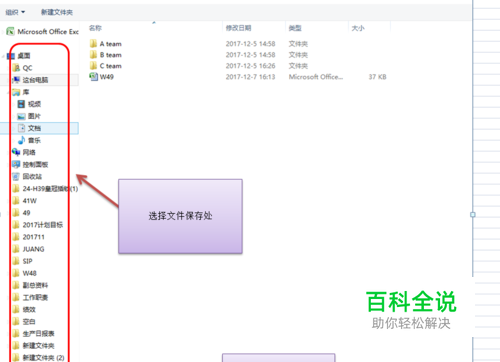The height and width of the screenshot is (362, 500).
Task: Select the A team folder
Action: click(106, 44)
